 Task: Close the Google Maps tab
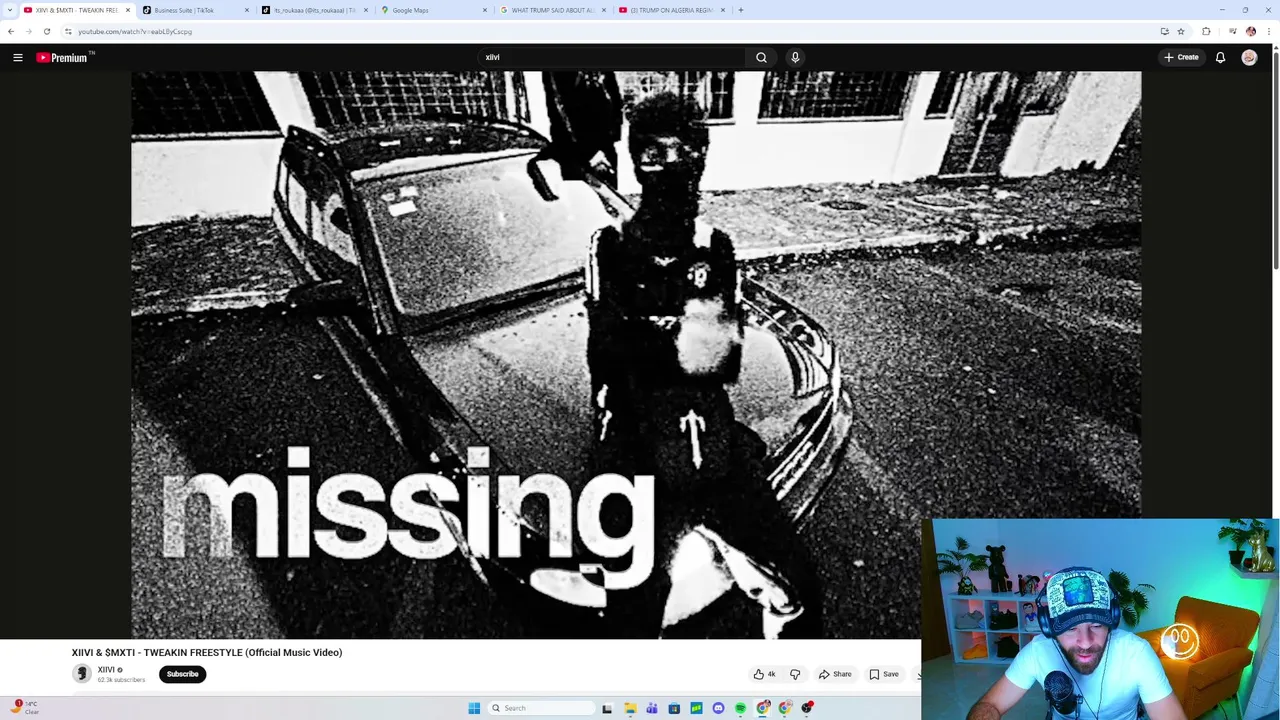click(485, 10)
